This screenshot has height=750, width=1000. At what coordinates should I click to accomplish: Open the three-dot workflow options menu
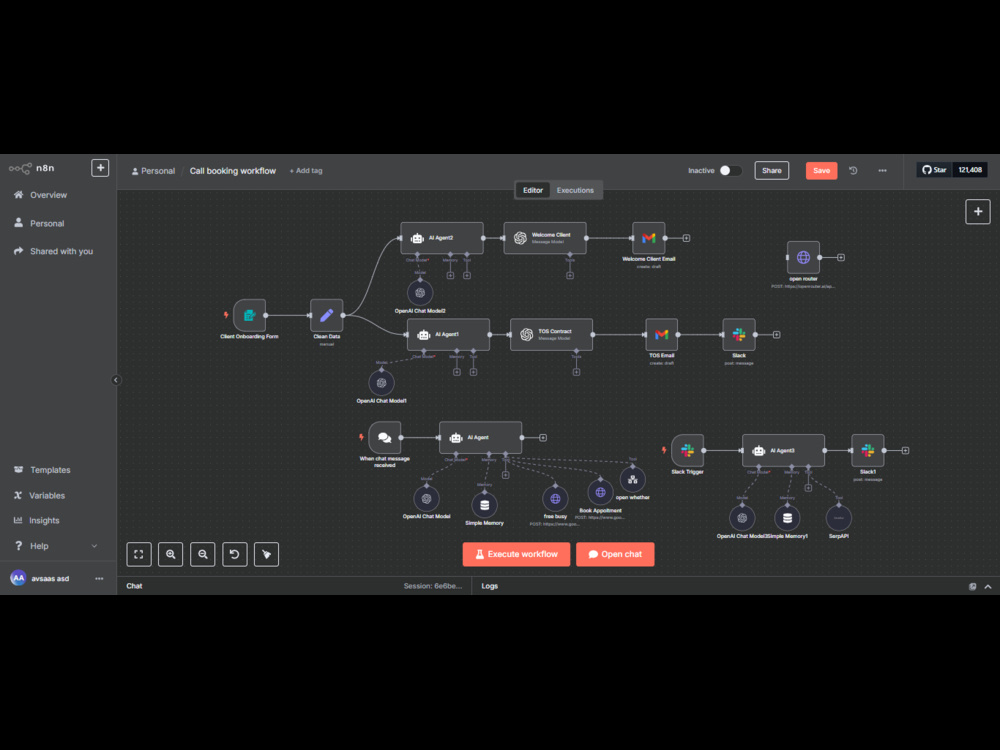coord(883,170)
